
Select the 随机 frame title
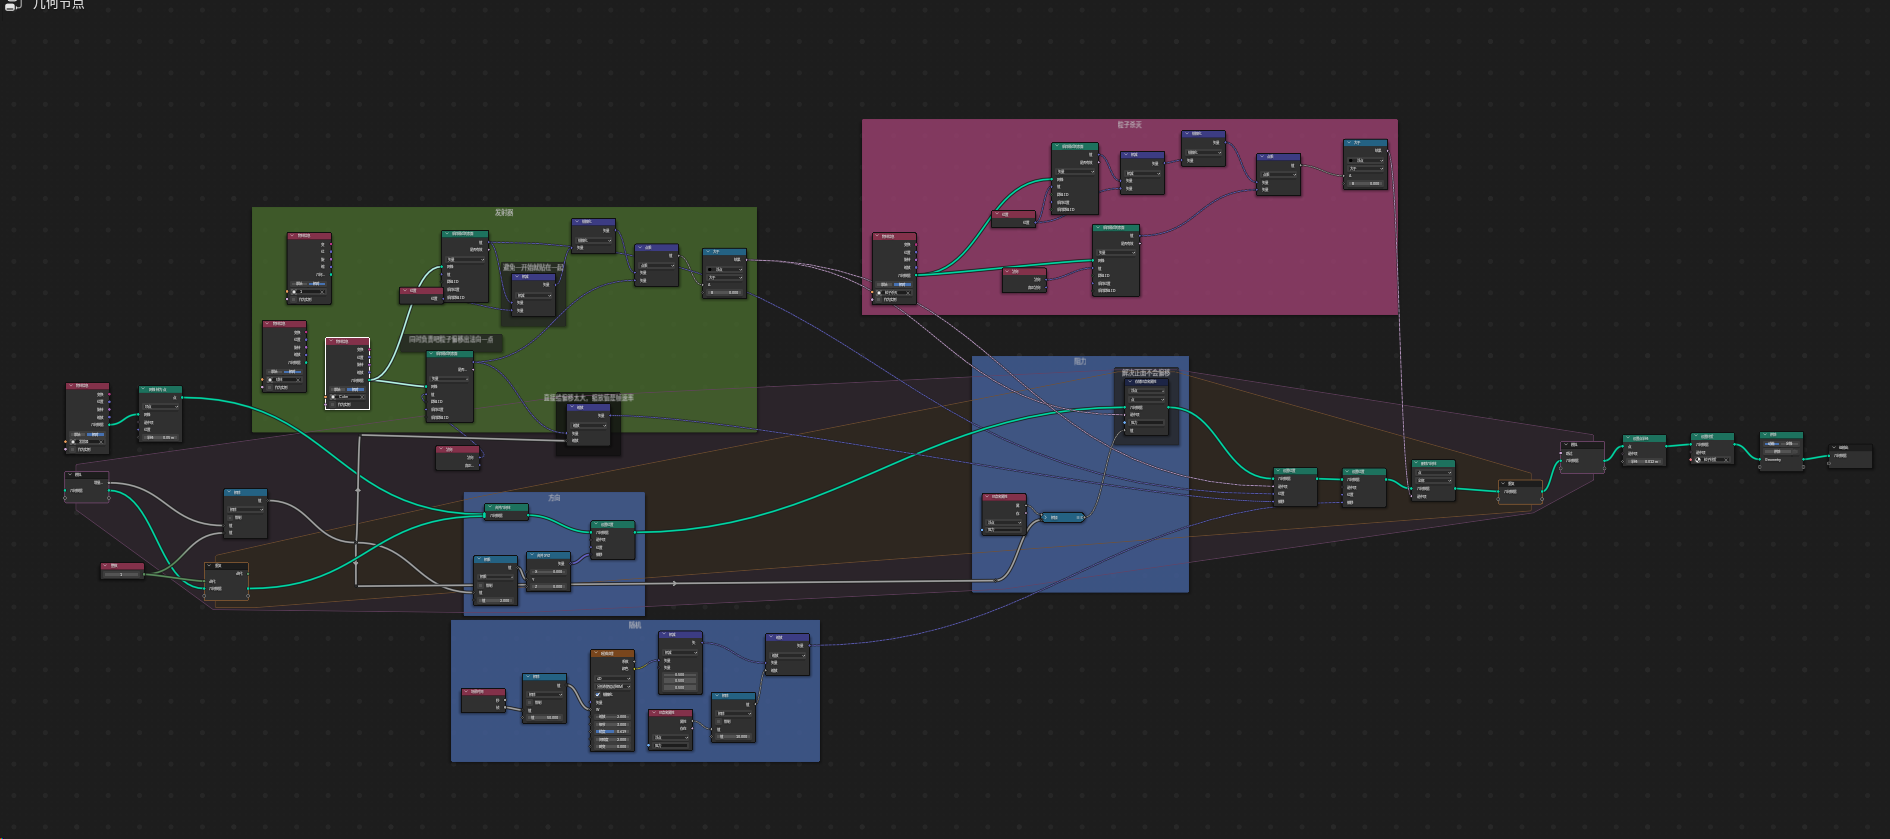635,625
